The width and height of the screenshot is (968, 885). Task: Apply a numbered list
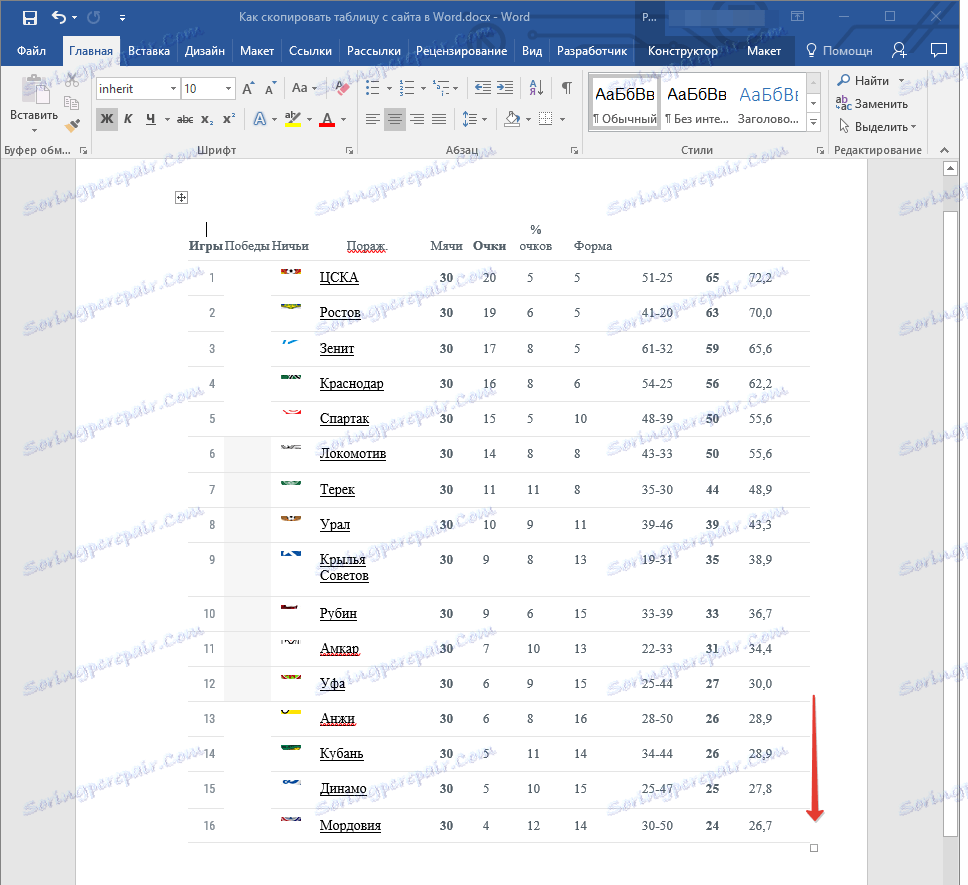coord(406,88)
